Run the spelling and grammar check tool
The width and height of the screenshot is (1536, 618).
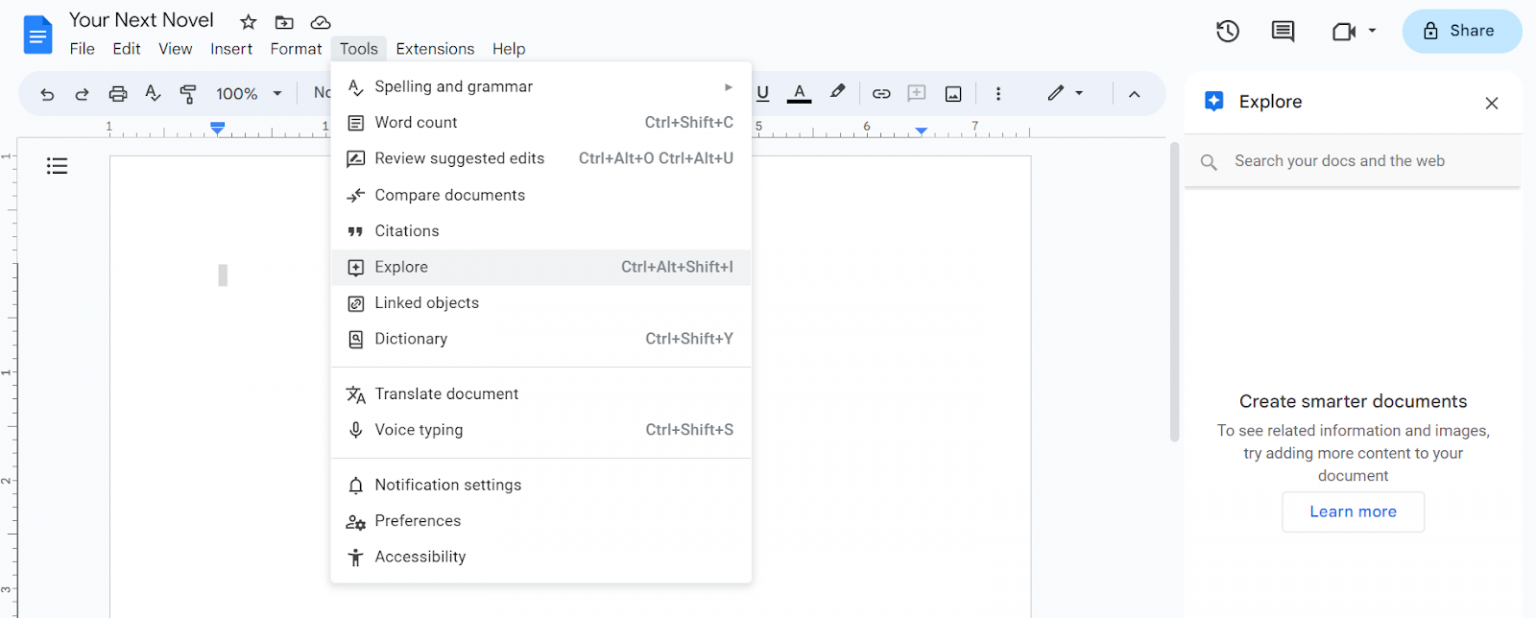coord(453,86)
